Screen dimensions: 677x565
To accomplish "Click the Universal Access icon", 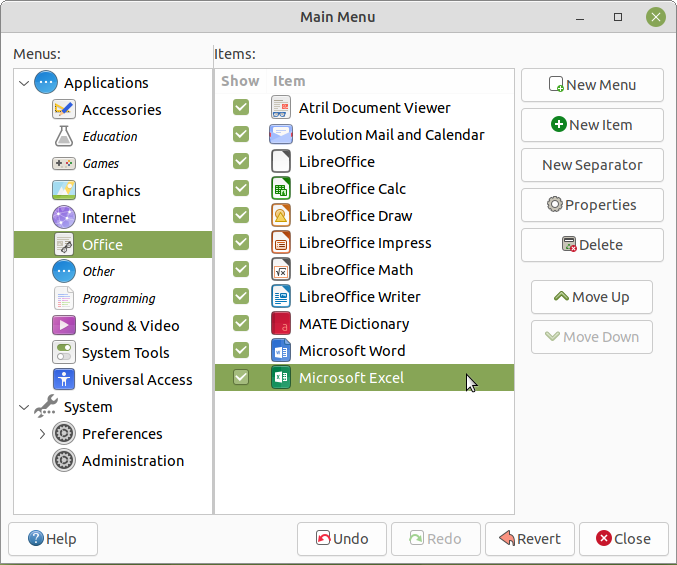I will point(64,379).
